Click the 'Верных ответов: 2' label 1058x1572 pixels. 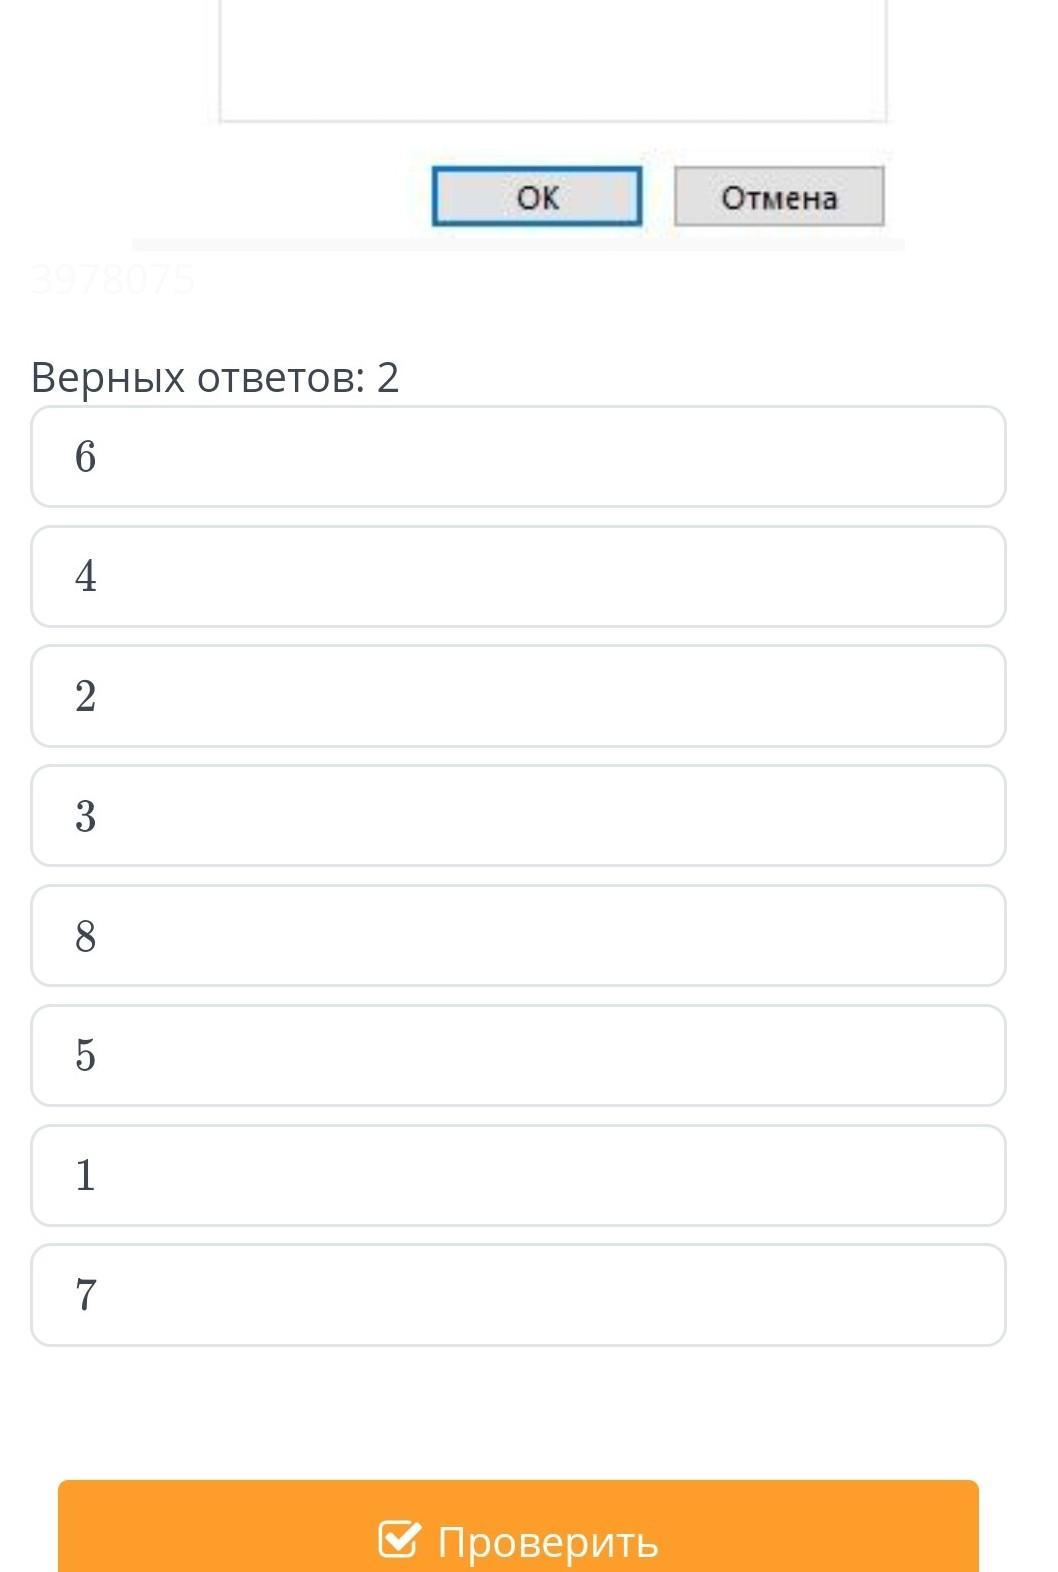click(215, 378)
